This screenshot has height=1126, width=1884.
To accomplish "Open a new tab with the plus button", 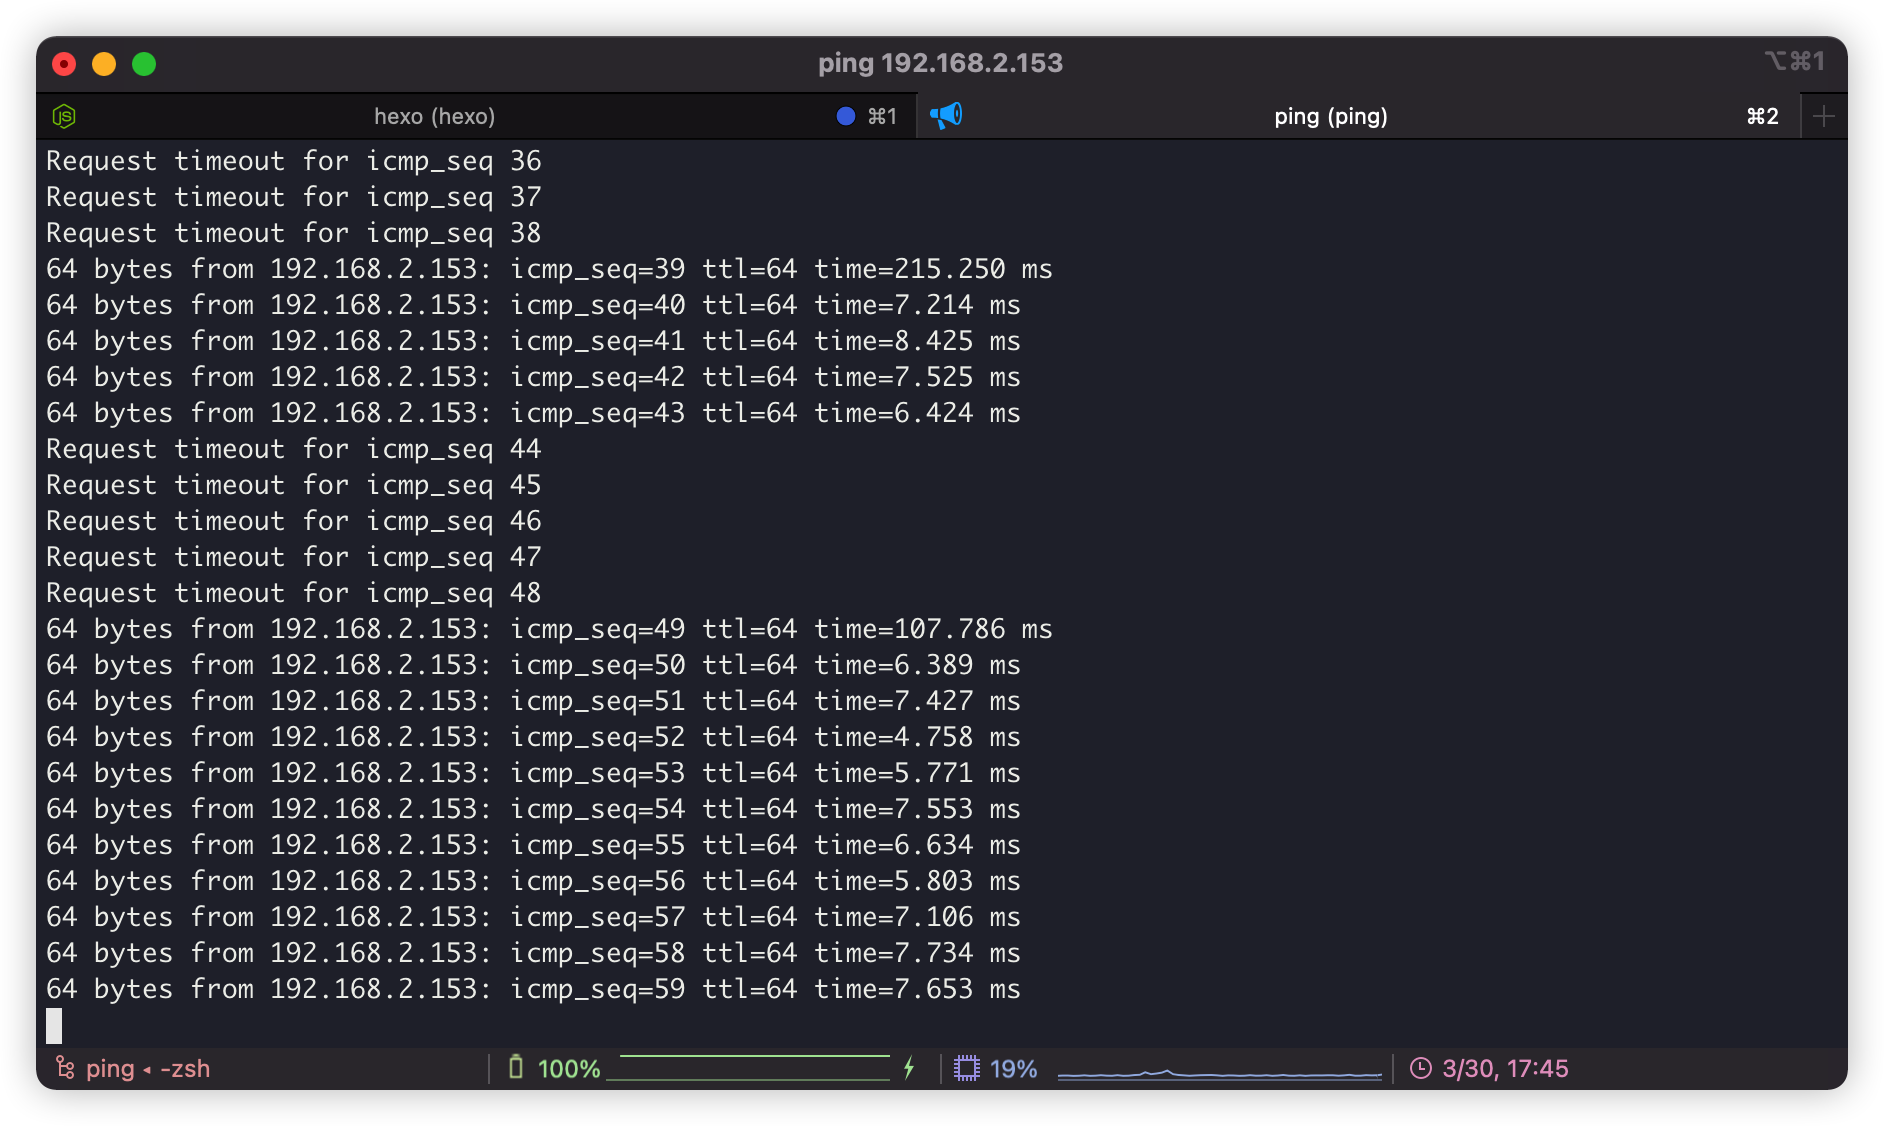I will 1823,116.
